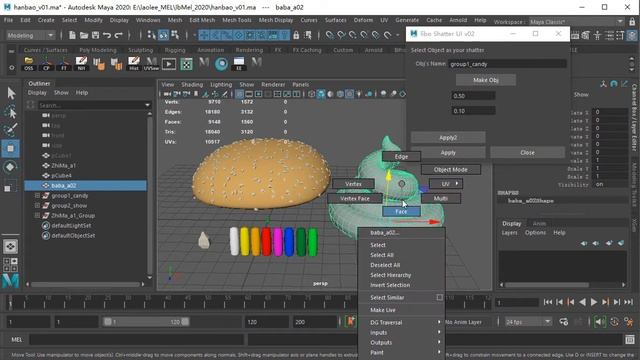This screenshot has width=640, height=360.
Task: Open the EE shelf item
Action: click(239, 64)
